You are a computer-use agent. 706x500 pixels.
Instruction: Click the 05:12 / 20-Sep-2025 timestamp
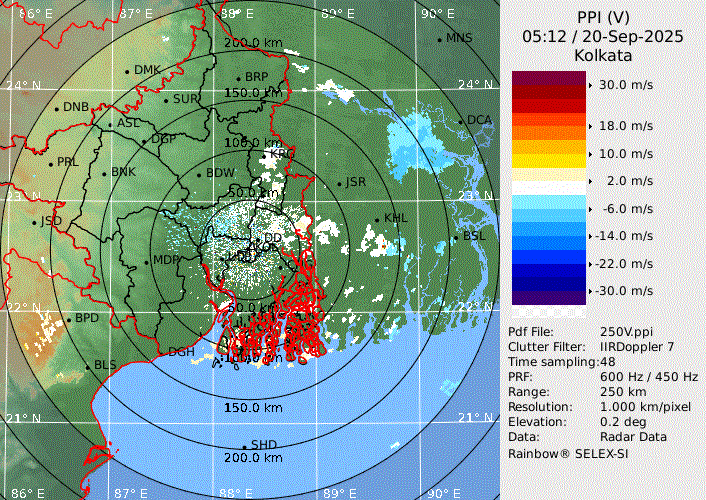(602, 36)
